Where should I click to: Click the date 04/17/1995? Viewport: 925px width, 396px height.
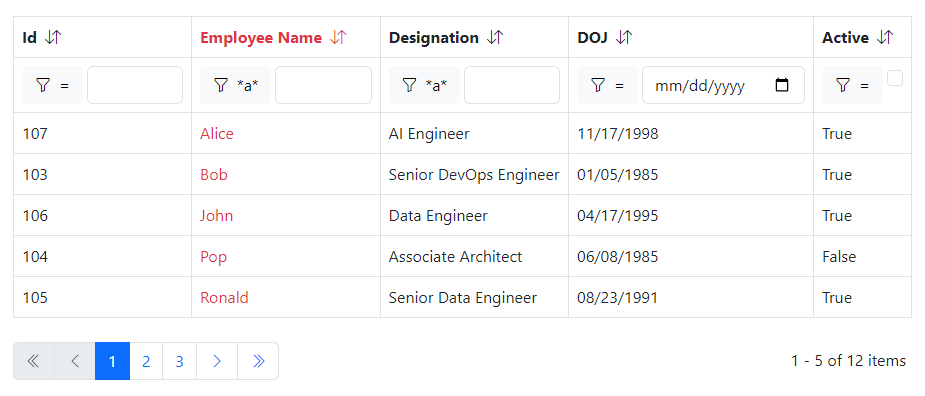618,216
